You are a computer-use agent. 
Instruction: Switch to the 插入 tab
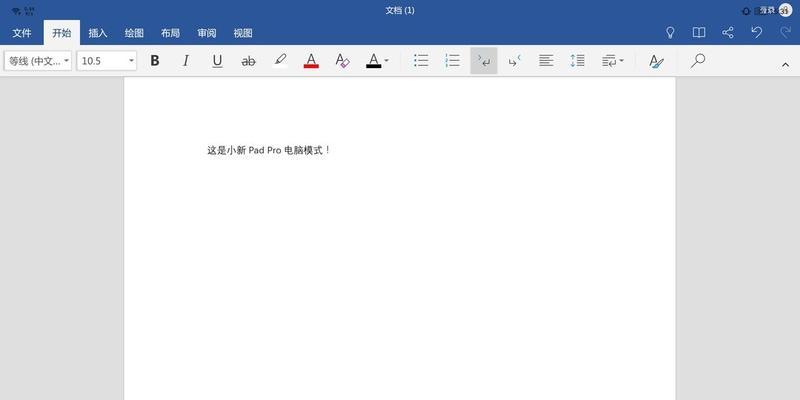click(x=98, y=33)
